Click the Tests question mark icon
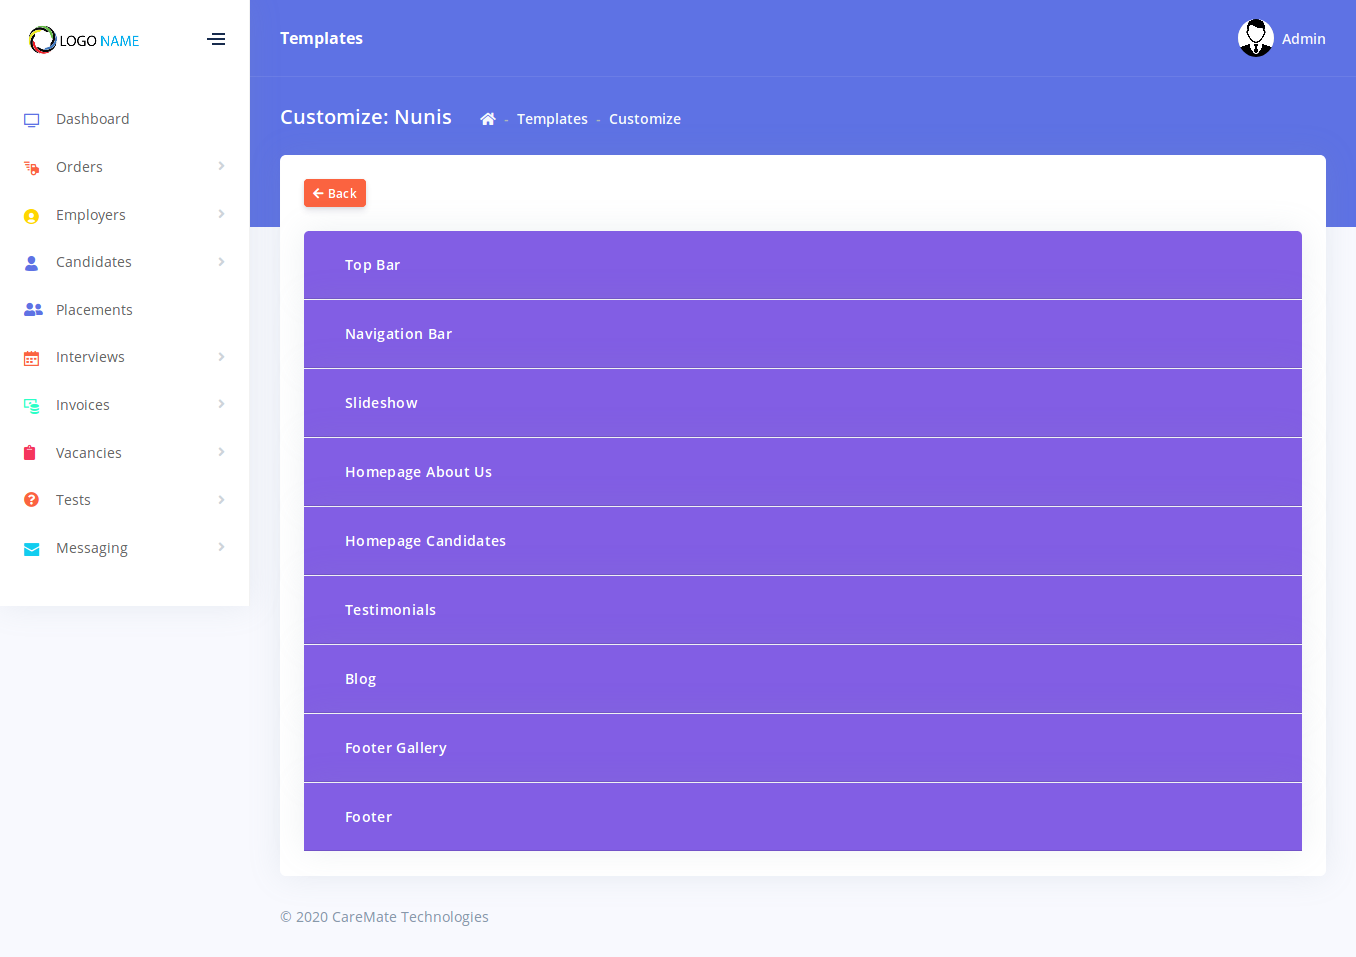1356x957 pixels. pos(32,500)
